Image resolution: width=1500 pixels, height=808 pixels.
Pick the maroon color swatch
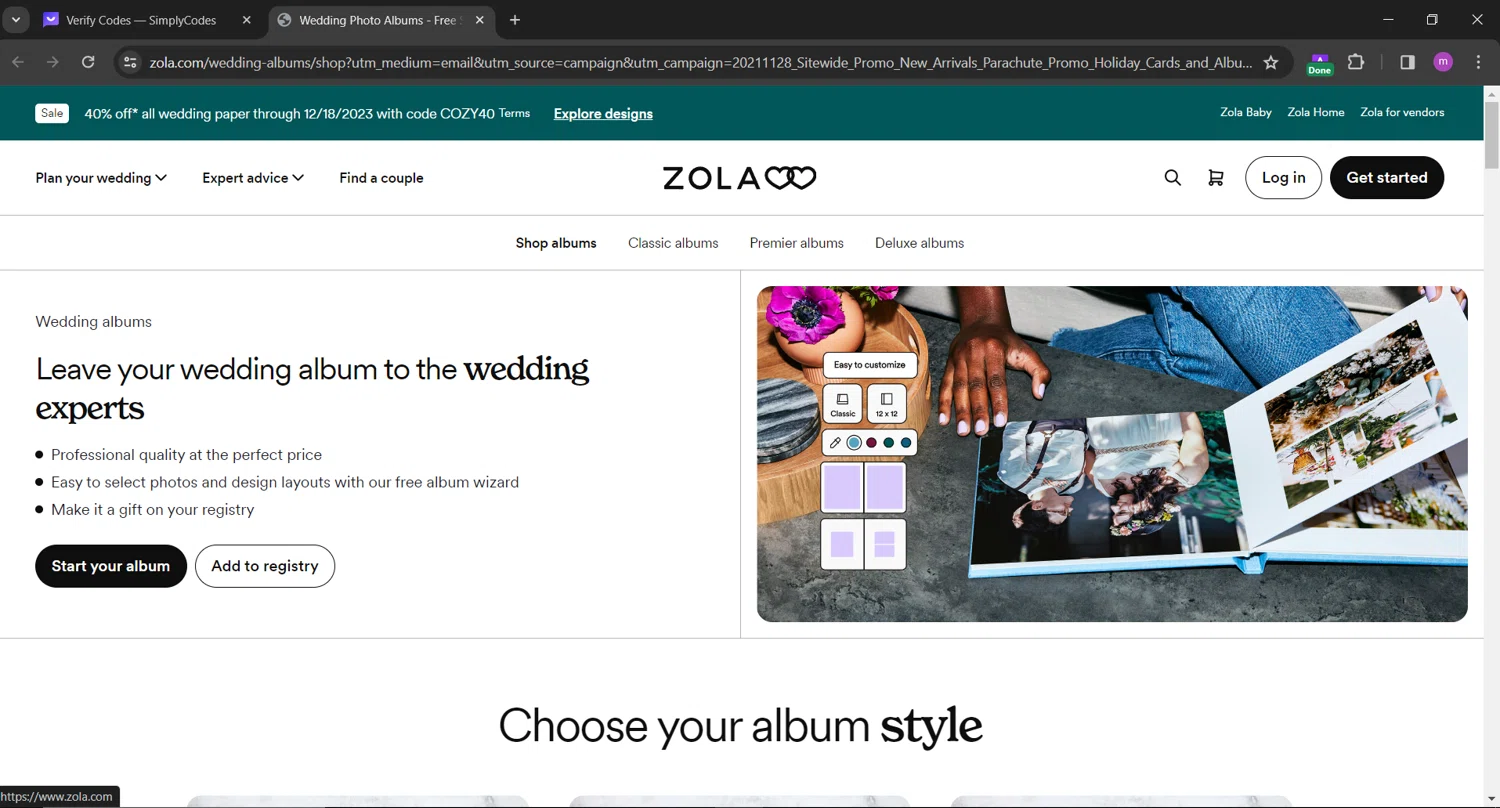pyautogui.click(x=871, y=443)
